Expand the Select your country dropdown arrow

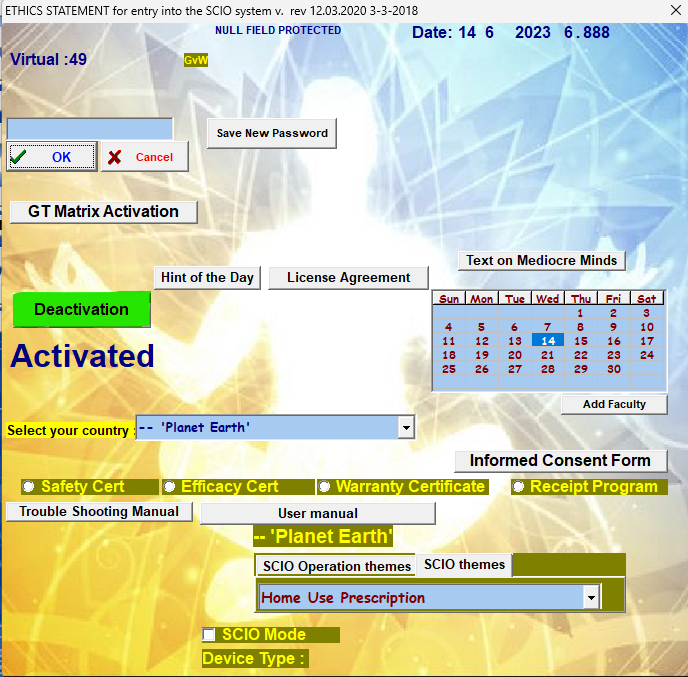point(406,427)
